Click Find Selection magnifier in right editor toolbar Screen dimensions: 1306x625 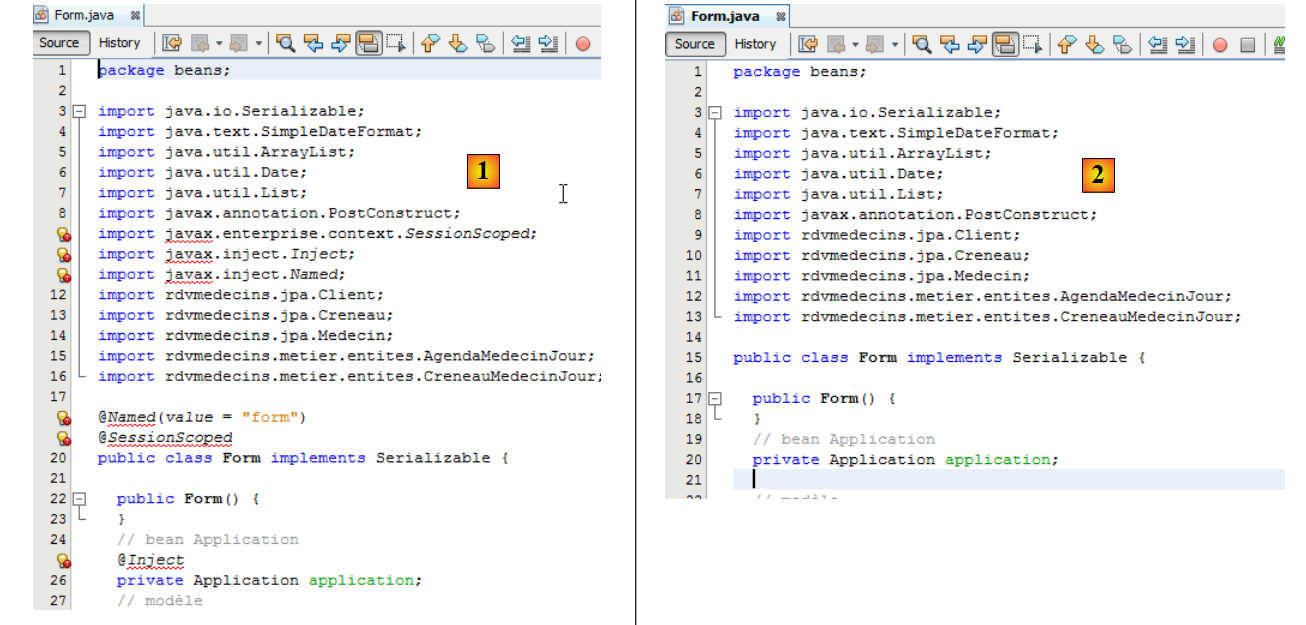tap(921, 44)
